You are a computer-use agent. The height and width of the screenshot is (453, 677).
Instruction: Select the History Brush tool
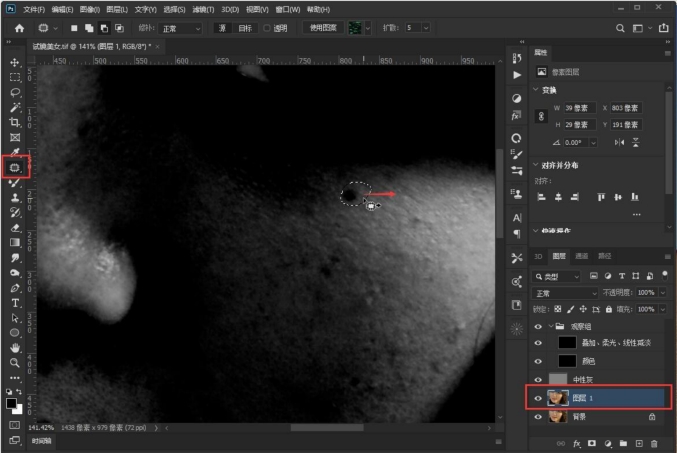point(15,212)
